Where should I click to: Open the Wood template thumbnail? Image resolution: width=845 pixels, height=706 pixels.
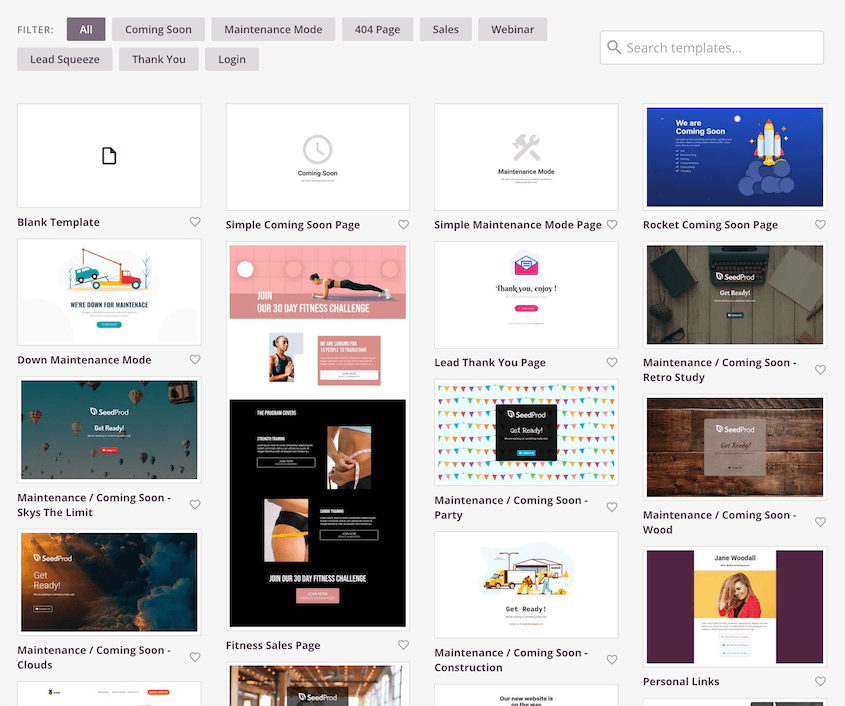pos(735,447)
